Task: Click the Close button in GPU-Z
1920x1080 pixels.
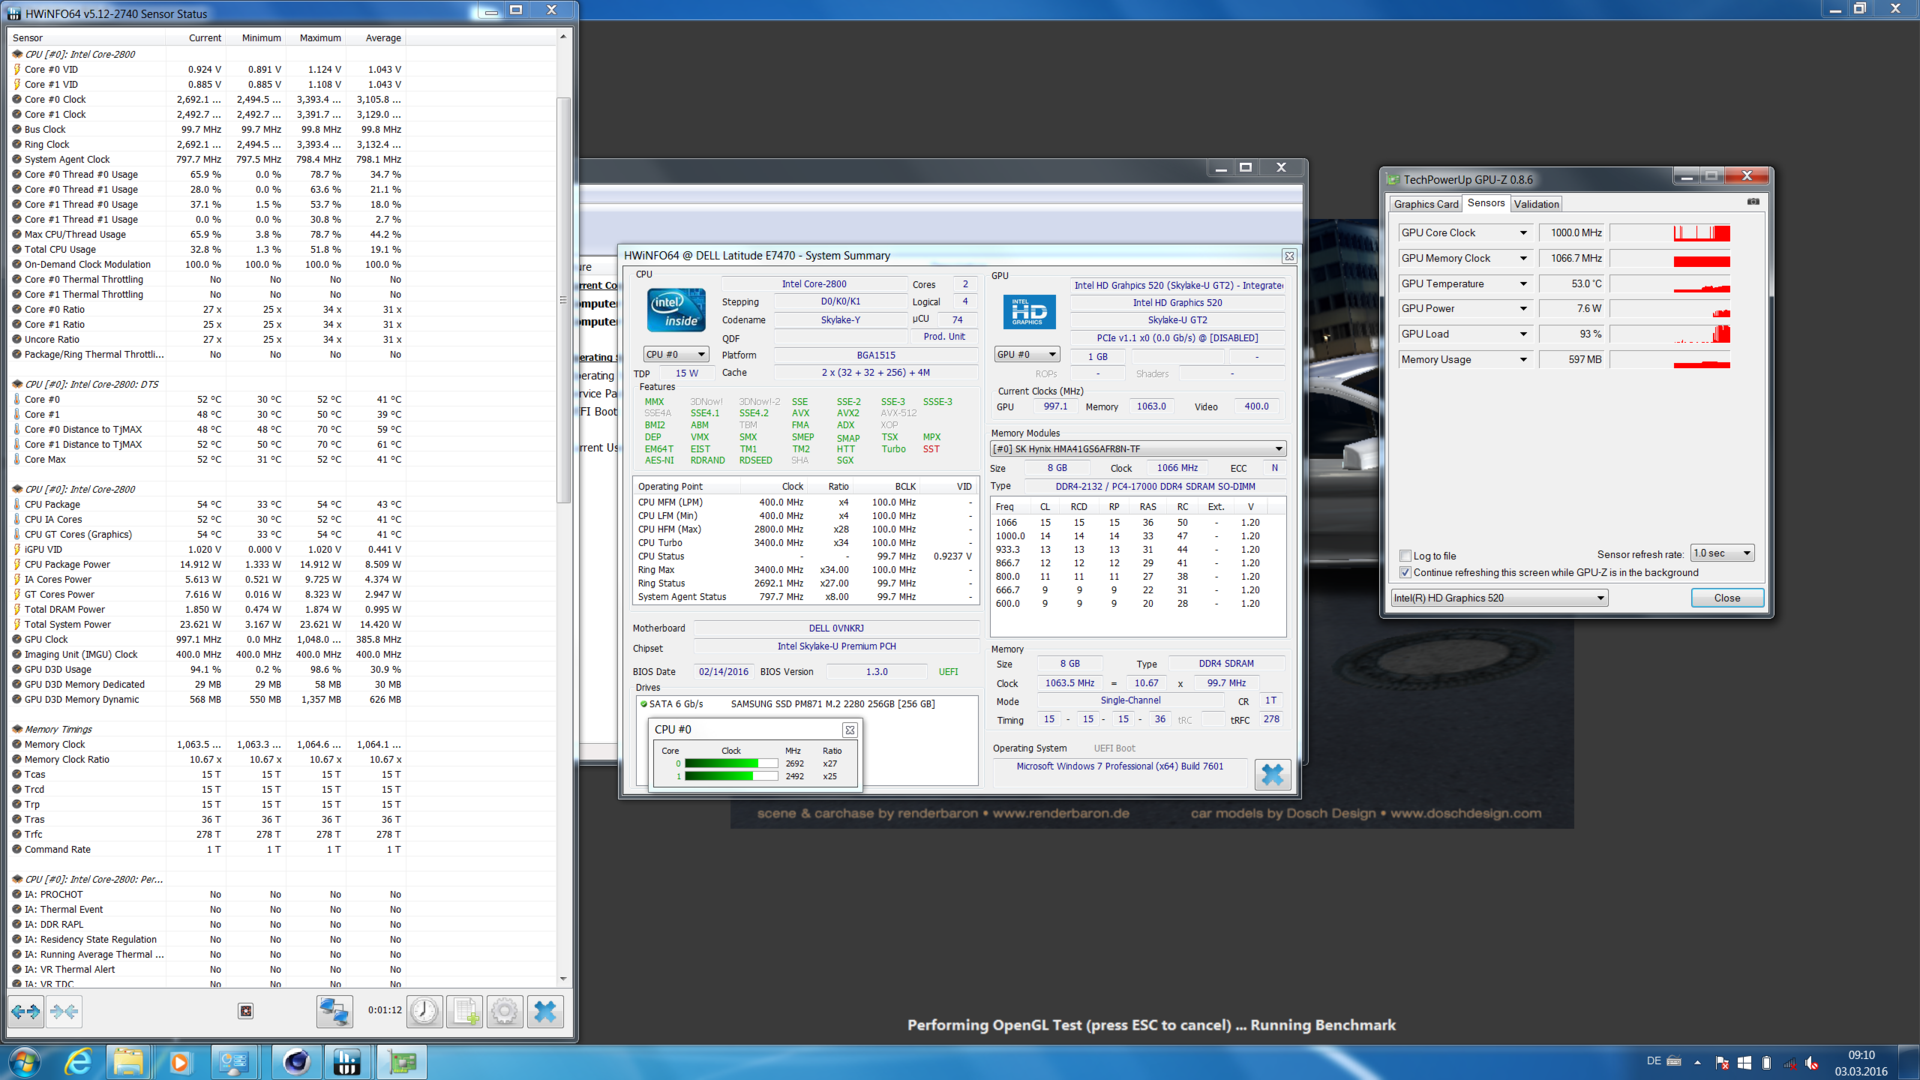Action: tap(1727, 598)
